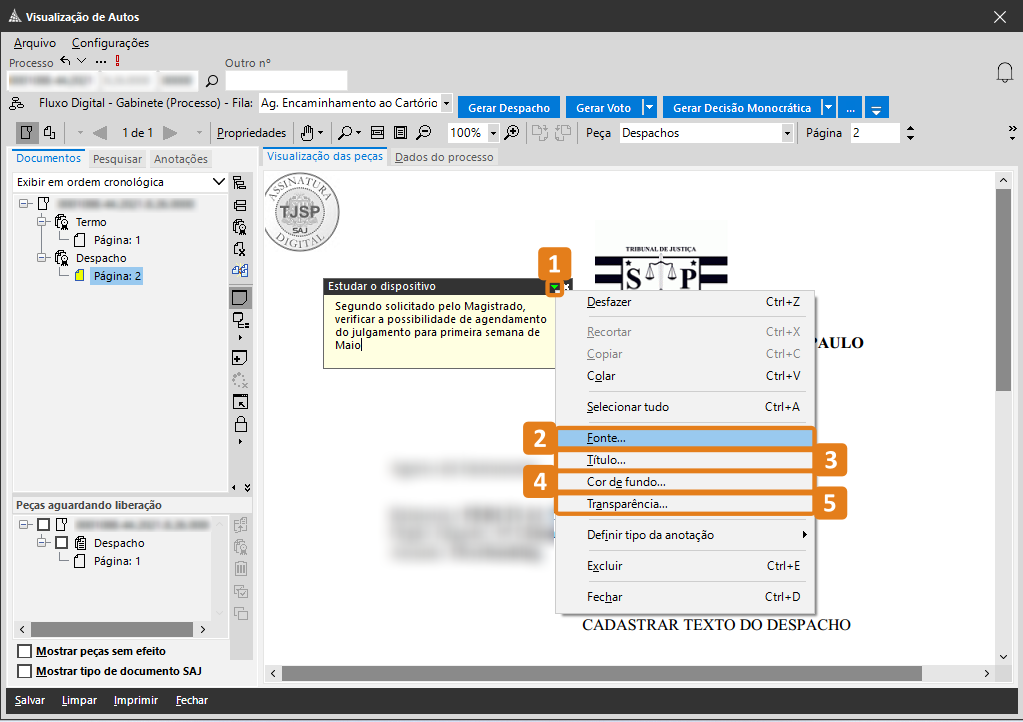Click the fit width icon
Viewport: 1023px width, 722px height.
click(377, 133)
